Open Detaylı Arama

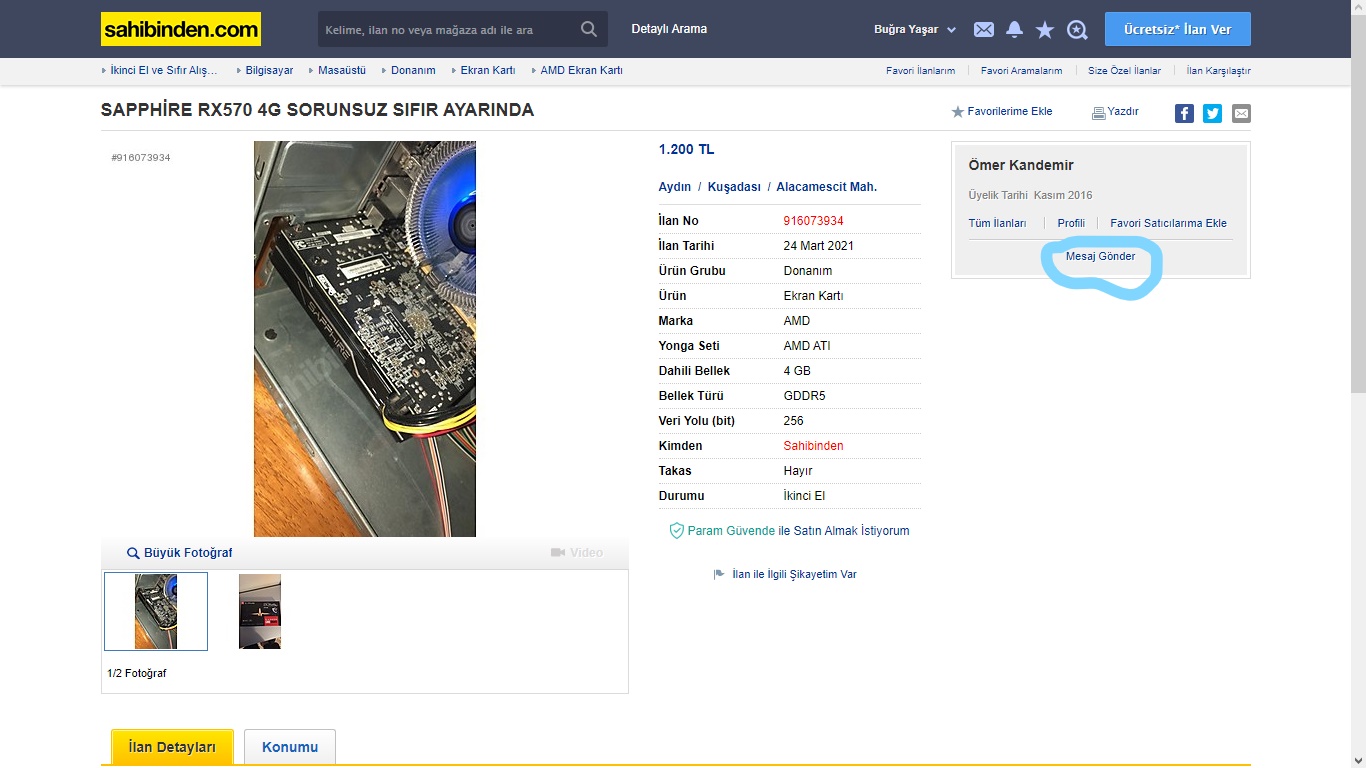tap(669, 29)
